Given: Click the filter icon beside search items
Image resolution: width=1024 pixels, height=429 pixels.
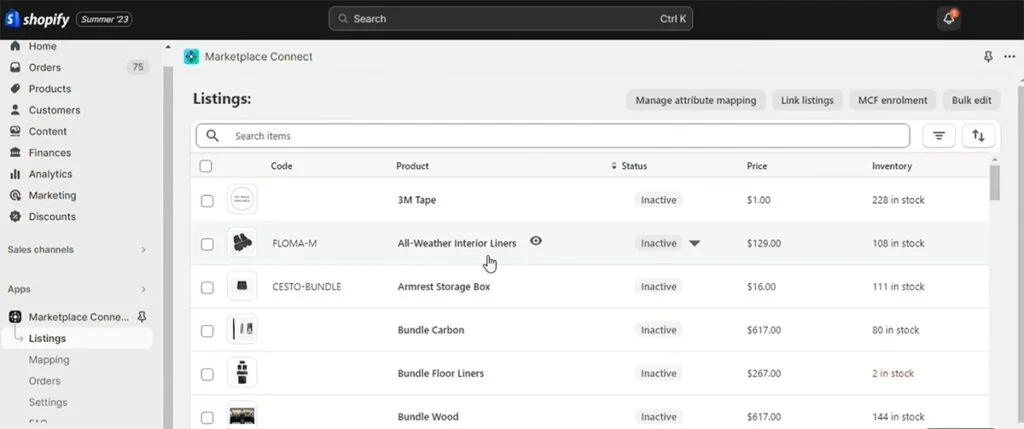Looking at the screenshot, I should point(938,136).
